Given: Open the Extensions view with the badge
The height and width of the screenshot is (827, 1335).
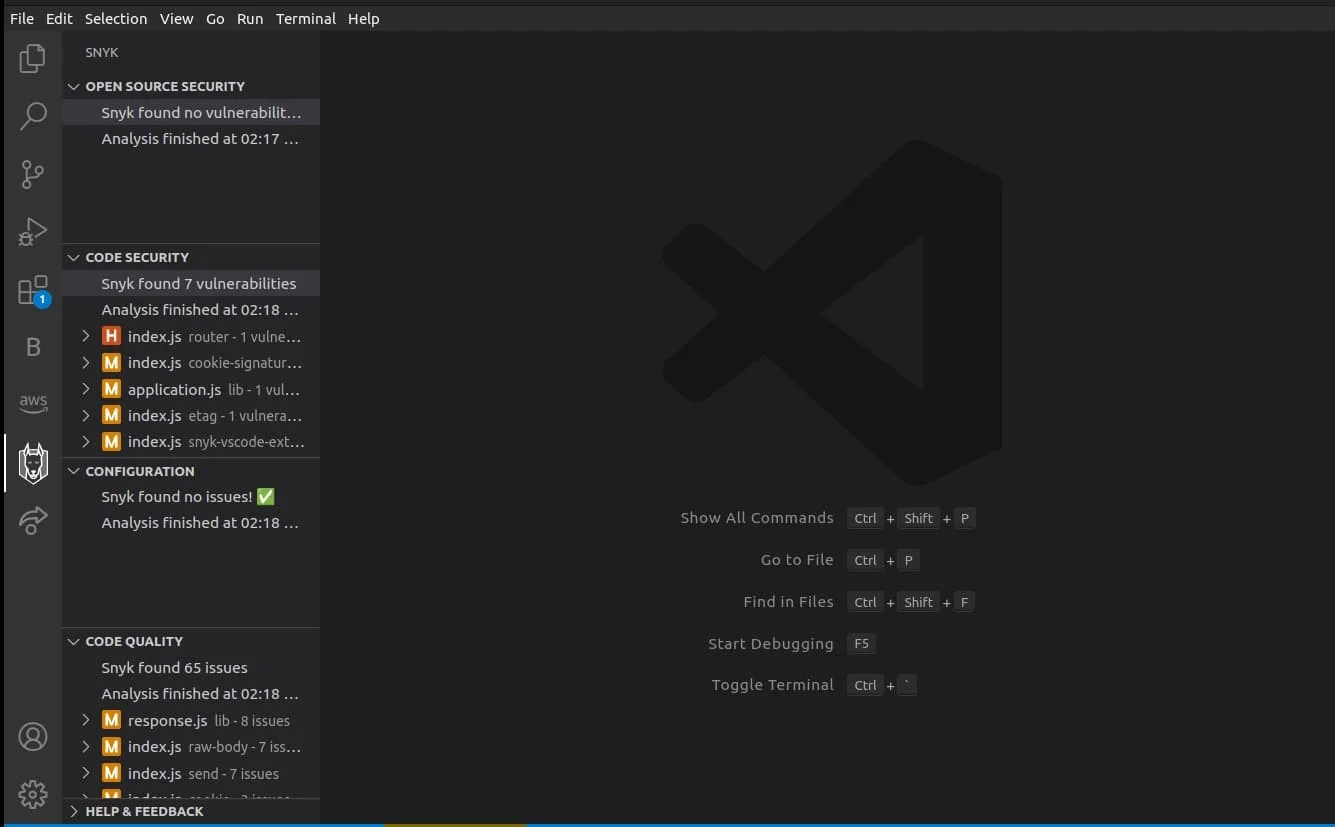Looking at the screenshot, I should tap(33, 290).
